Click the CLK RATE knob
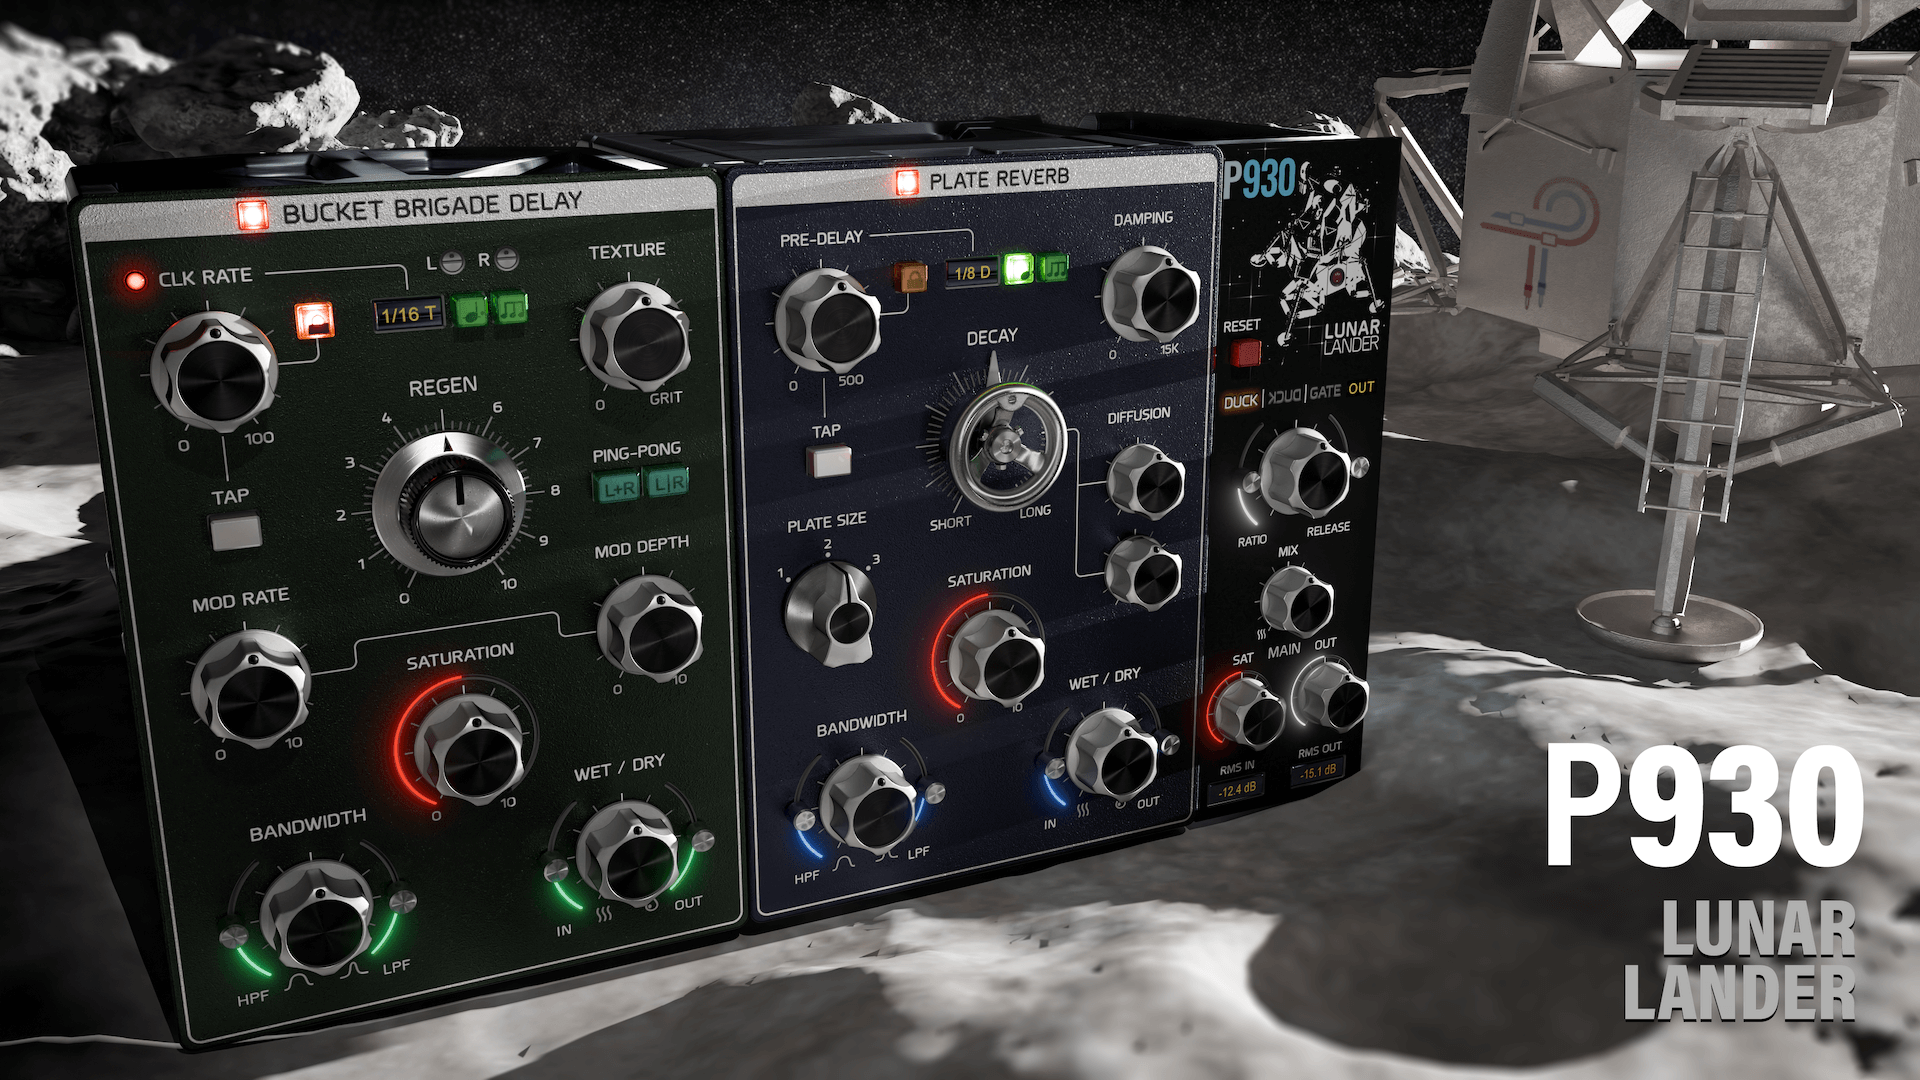 (214, 370)
